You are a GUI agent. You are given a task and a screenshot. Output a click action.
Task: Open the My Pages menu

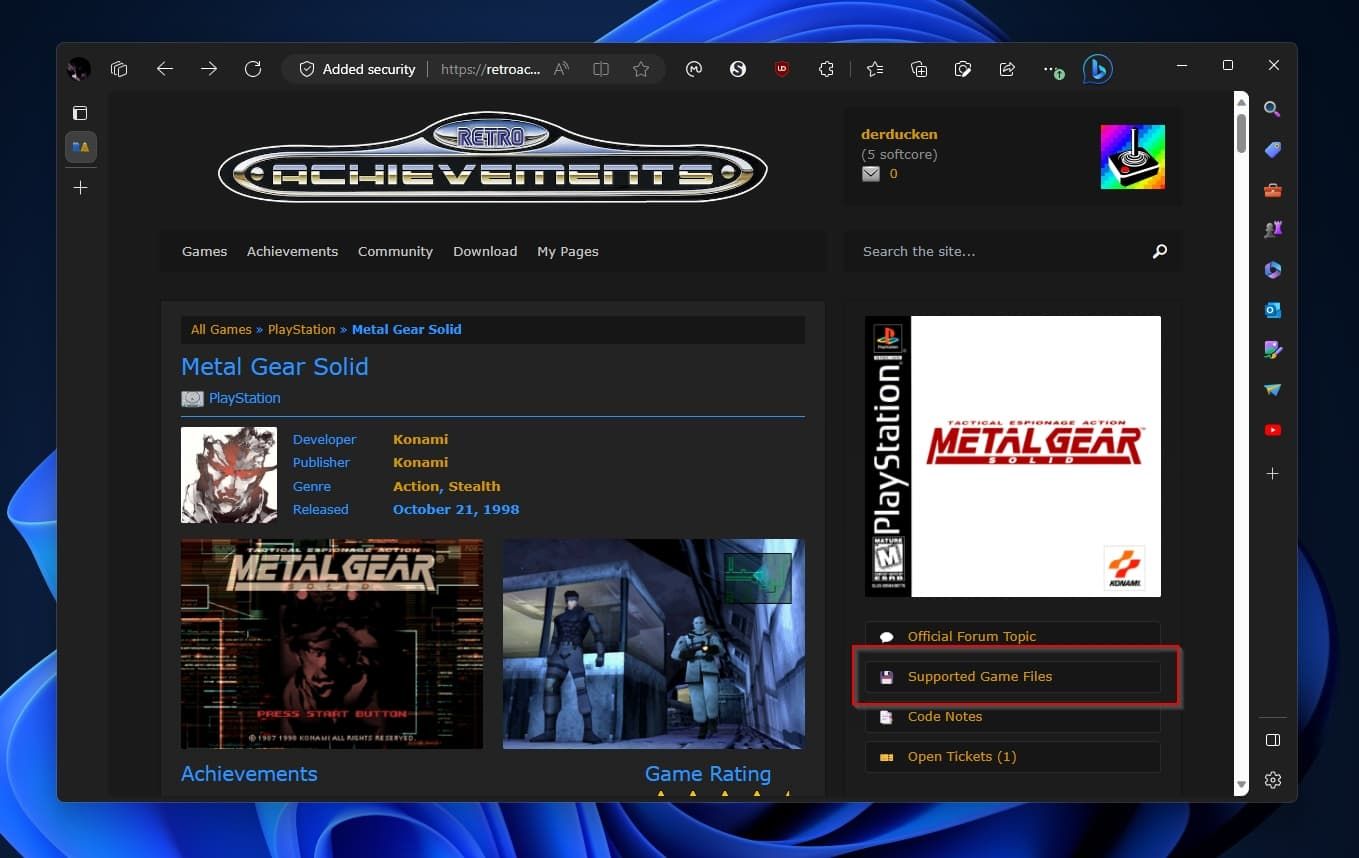[567, 252]
